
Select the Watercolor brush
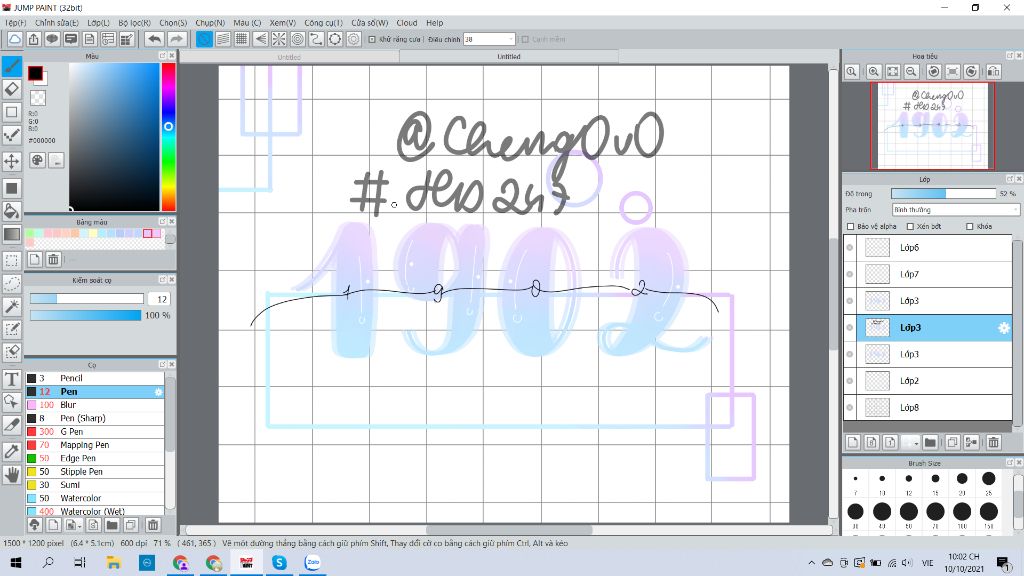[95, 498]
